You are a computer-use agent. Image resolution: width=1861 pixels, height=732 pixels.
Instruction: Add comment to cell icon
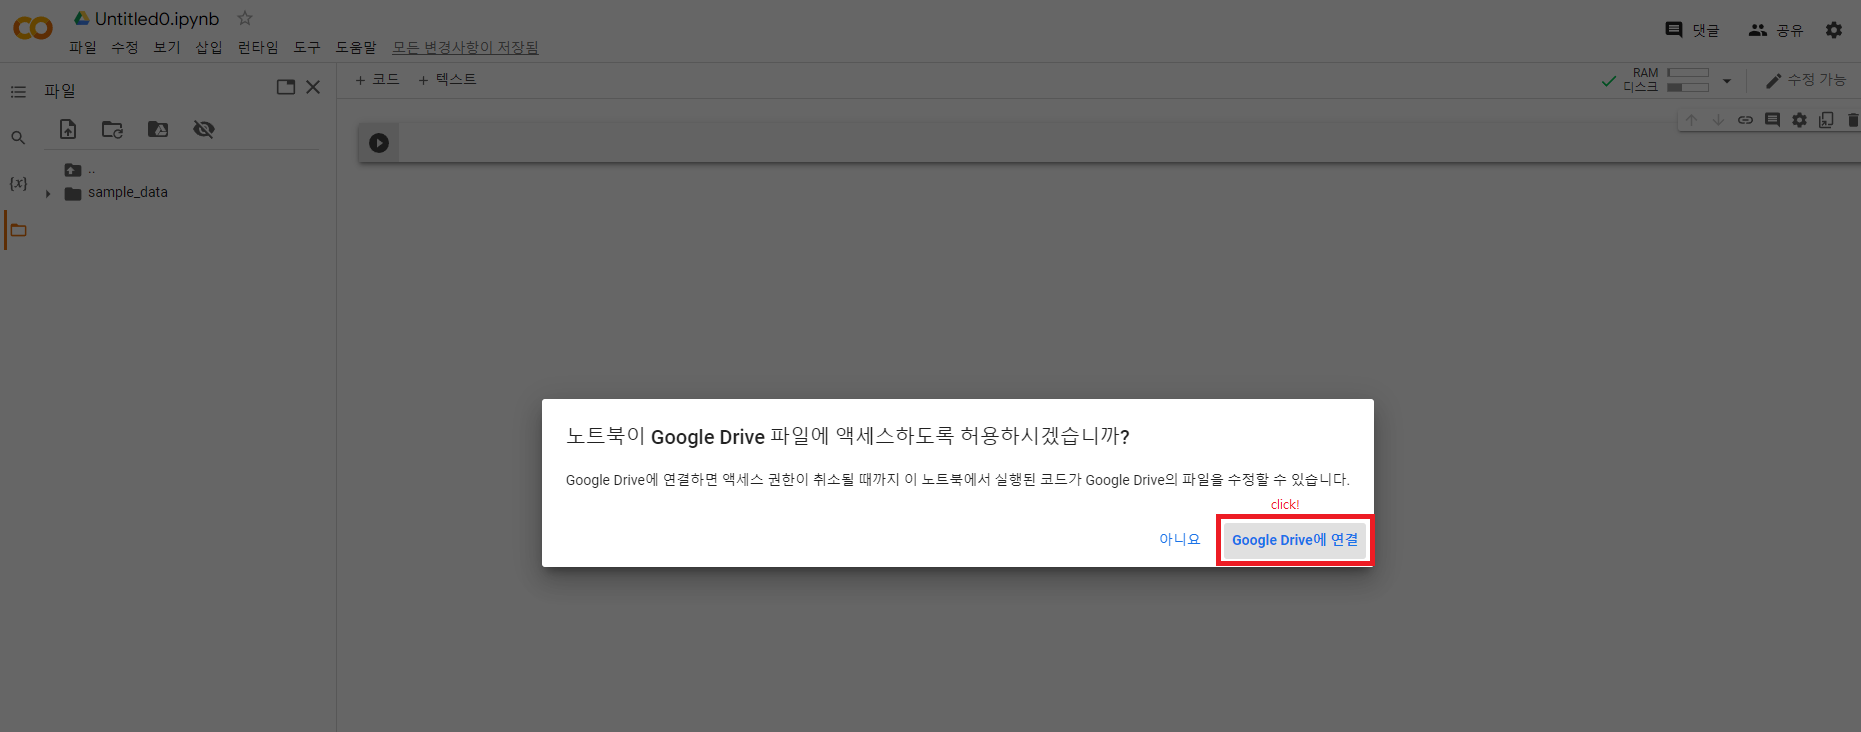[x=1772, y=120]
